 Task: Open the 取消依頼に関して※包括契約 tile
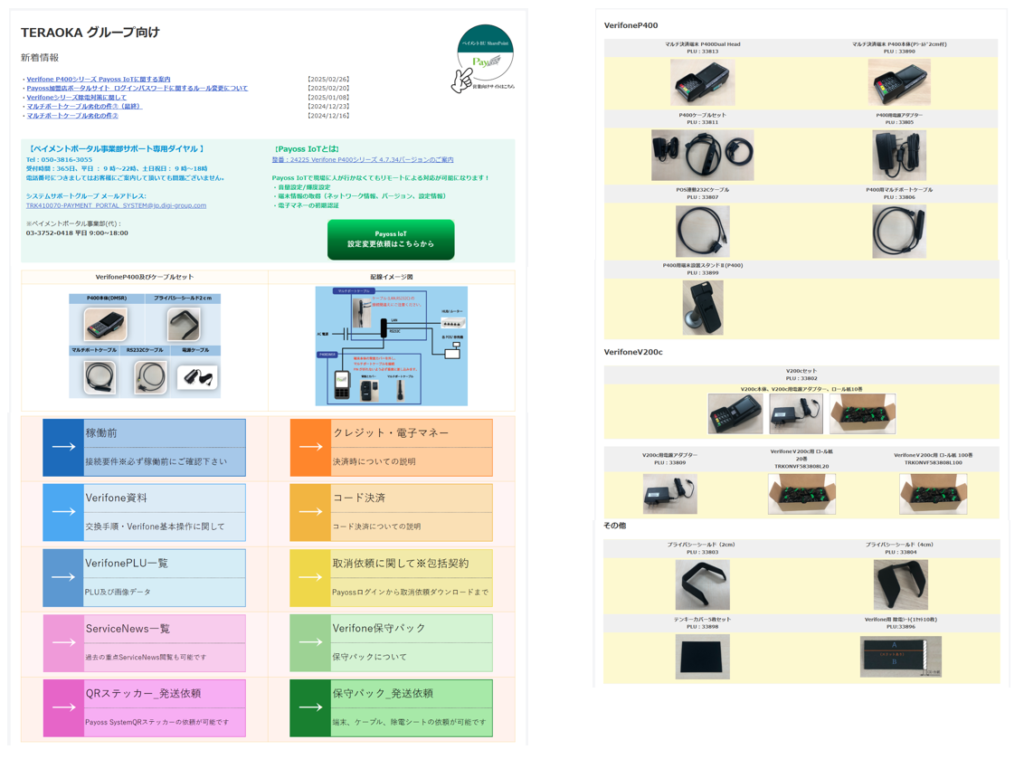(391, 577)
